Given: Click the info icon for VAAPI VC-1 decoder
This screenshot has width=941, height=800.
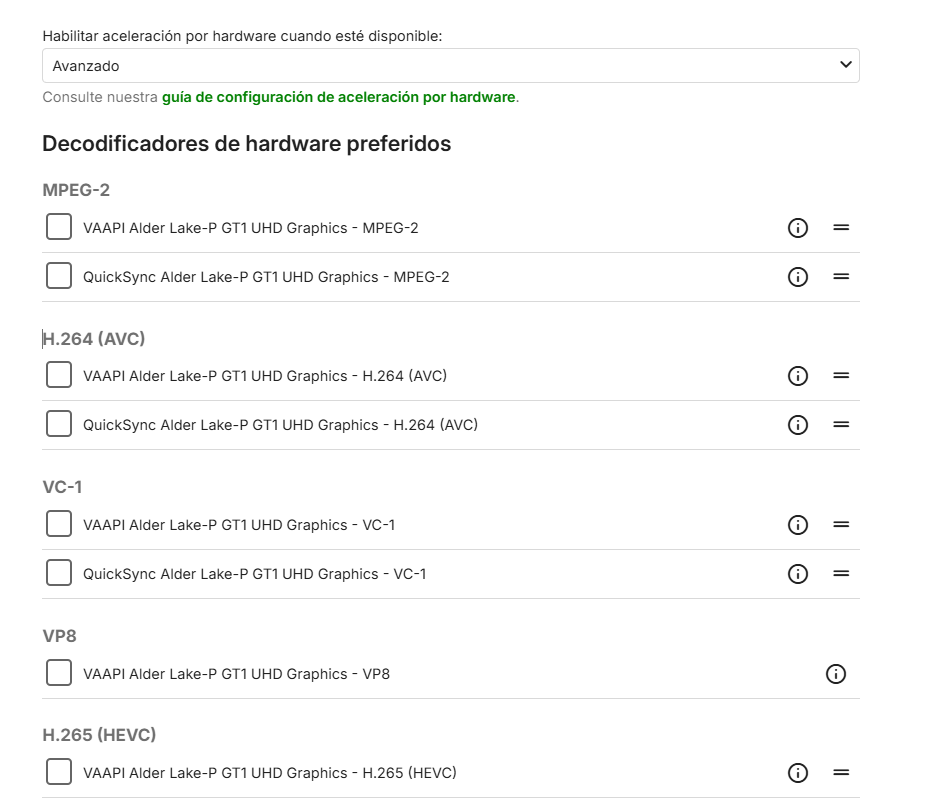Looking at the screenshot, I should click(x=797, y=524).
